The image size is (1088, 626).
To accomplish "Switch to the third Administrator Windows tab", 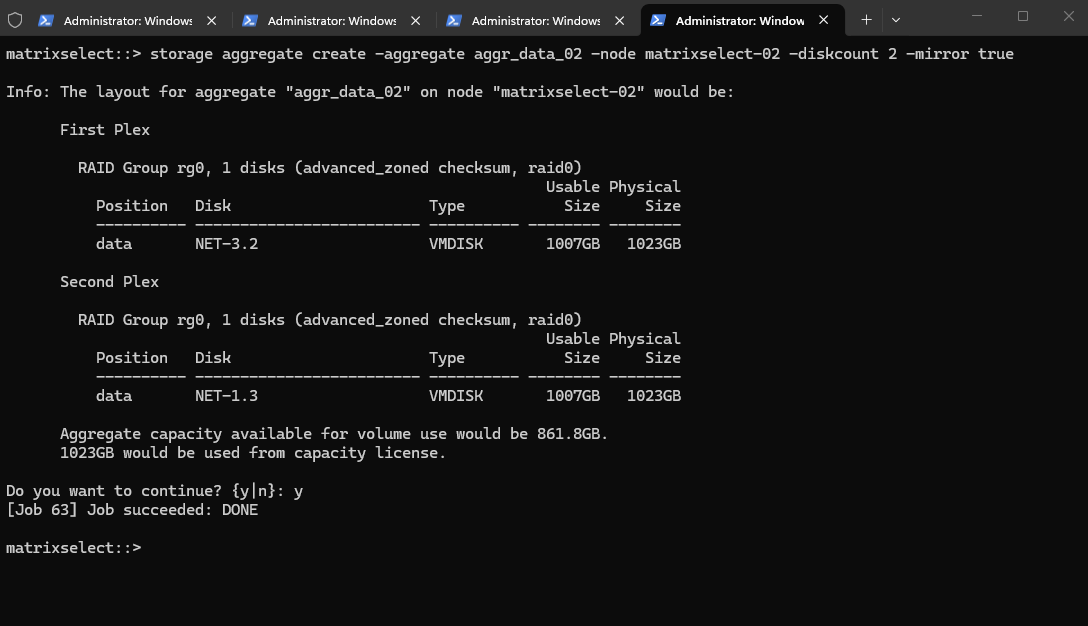I will pyautogui.click(x=535, y=20).
